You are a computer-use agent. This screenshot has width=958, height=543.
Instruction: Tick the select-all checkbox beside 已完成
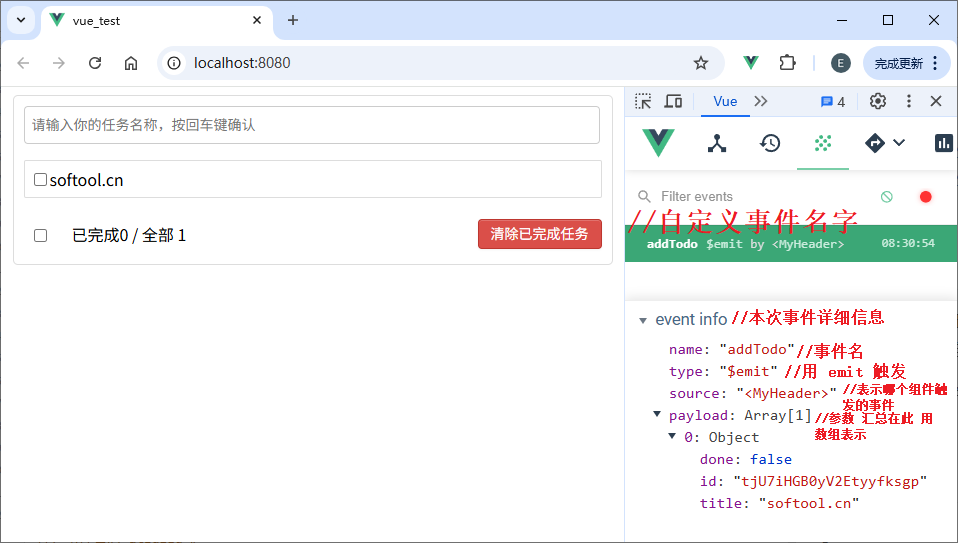pyautogui.click(x=41, y=236)
